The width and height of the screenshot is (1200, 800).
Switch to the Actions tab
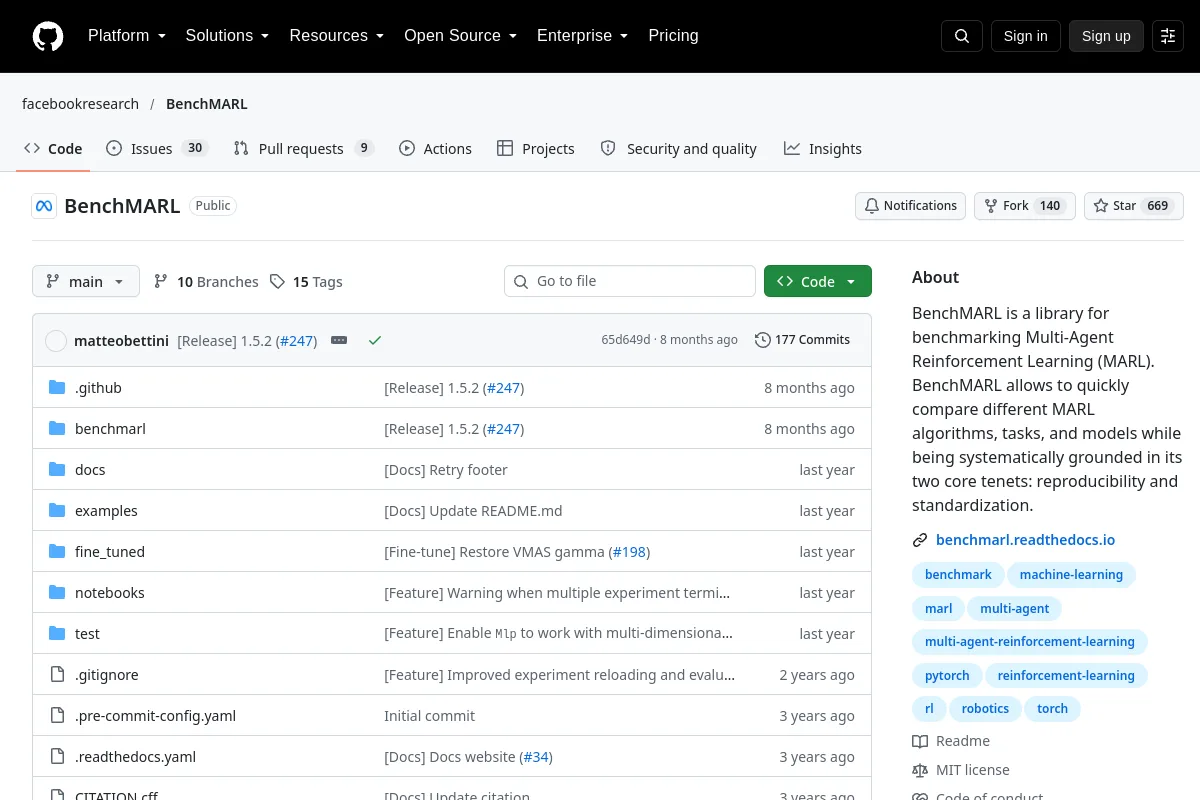[x=435, y=149]
